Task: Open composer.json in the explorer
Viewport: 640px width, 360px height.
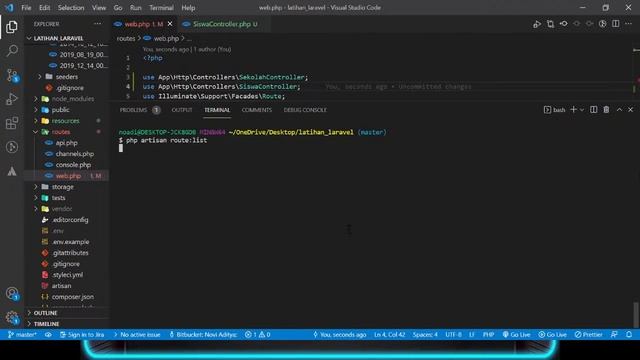Action: coord(73,297)
